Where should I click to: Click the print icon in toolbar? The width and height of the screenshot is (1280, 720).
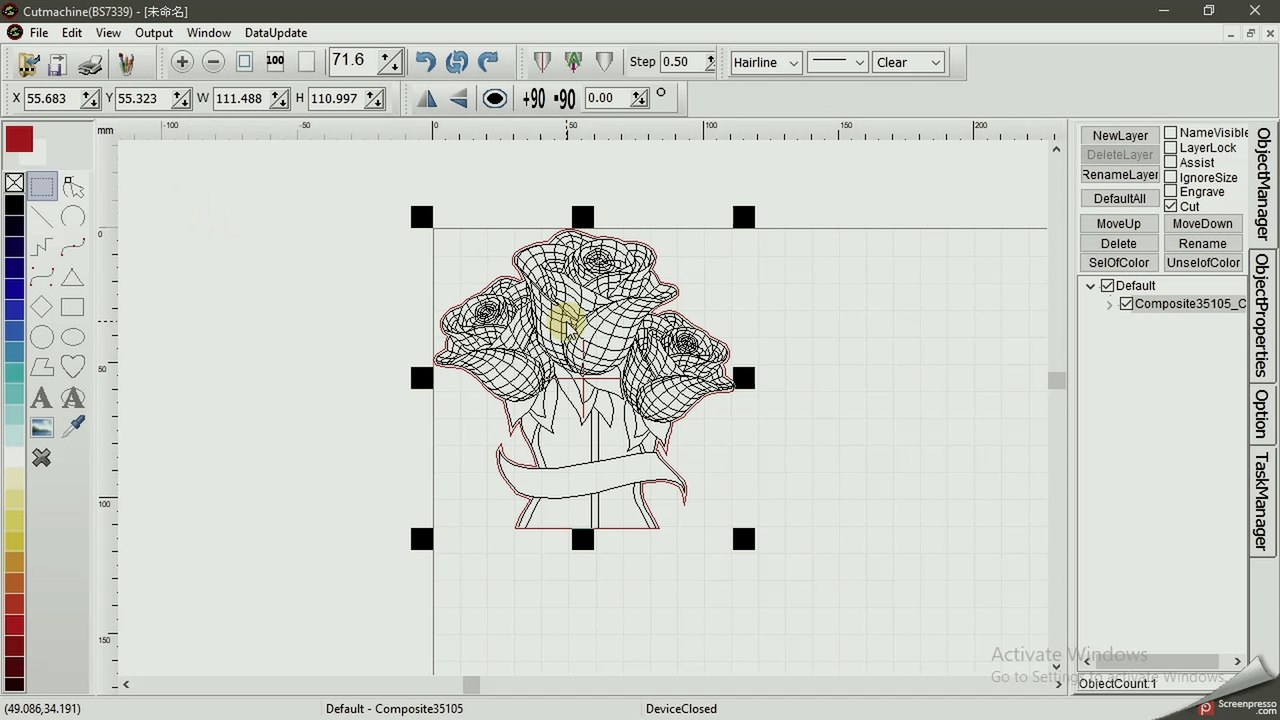[x=90, y=64]
